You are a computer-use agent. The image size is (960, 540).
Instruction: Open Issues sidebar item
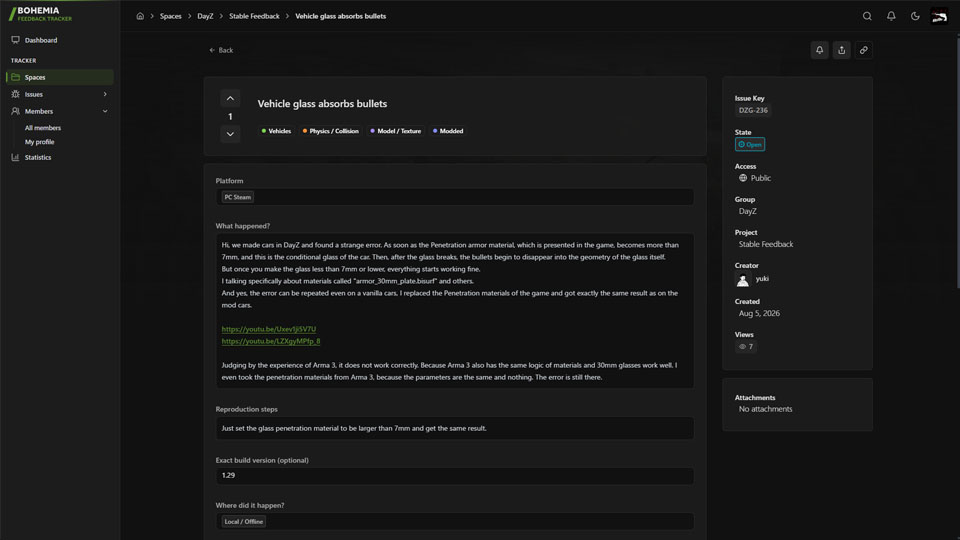coord(34,94)
